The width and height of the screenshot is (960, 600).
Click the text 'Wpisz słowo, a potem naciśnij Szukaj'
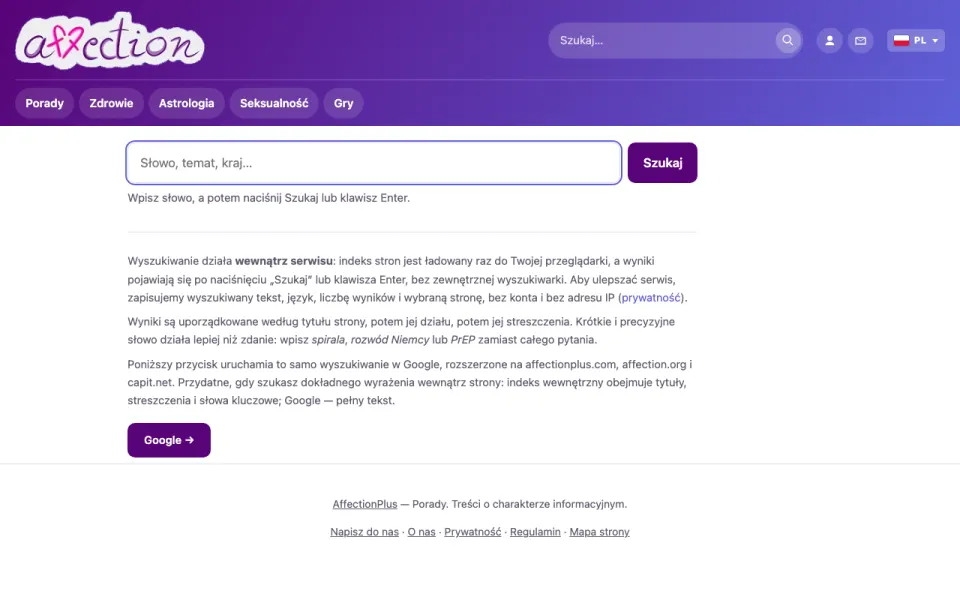coord(223,198)
